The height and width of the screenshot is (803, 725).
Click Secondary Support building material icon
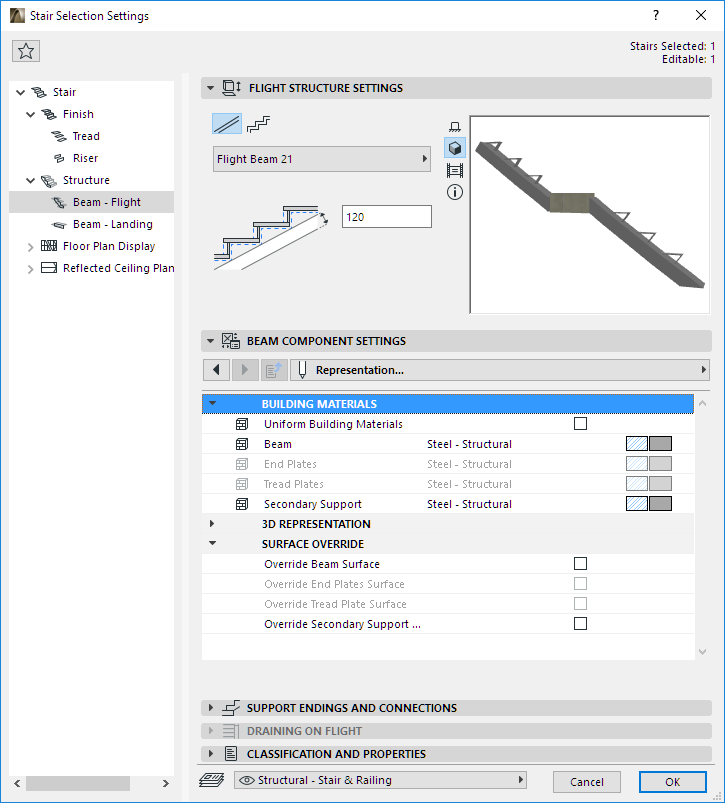point(242,504)
